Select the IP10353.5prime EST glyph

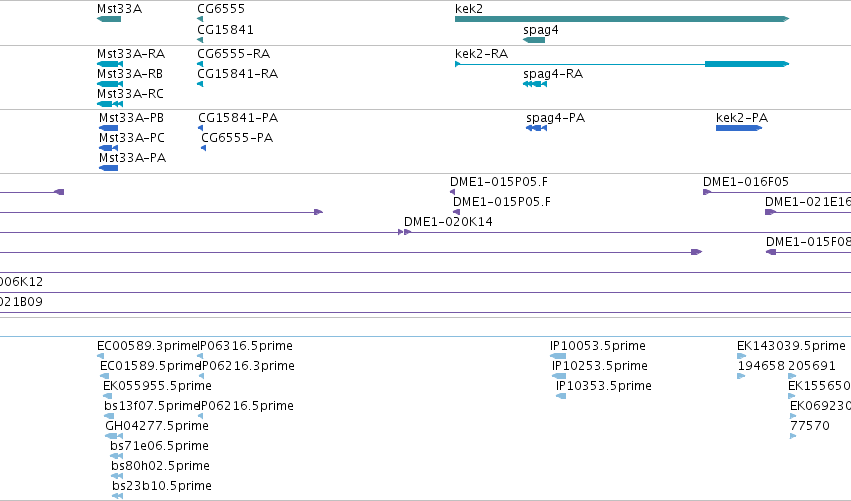[561, 396]
